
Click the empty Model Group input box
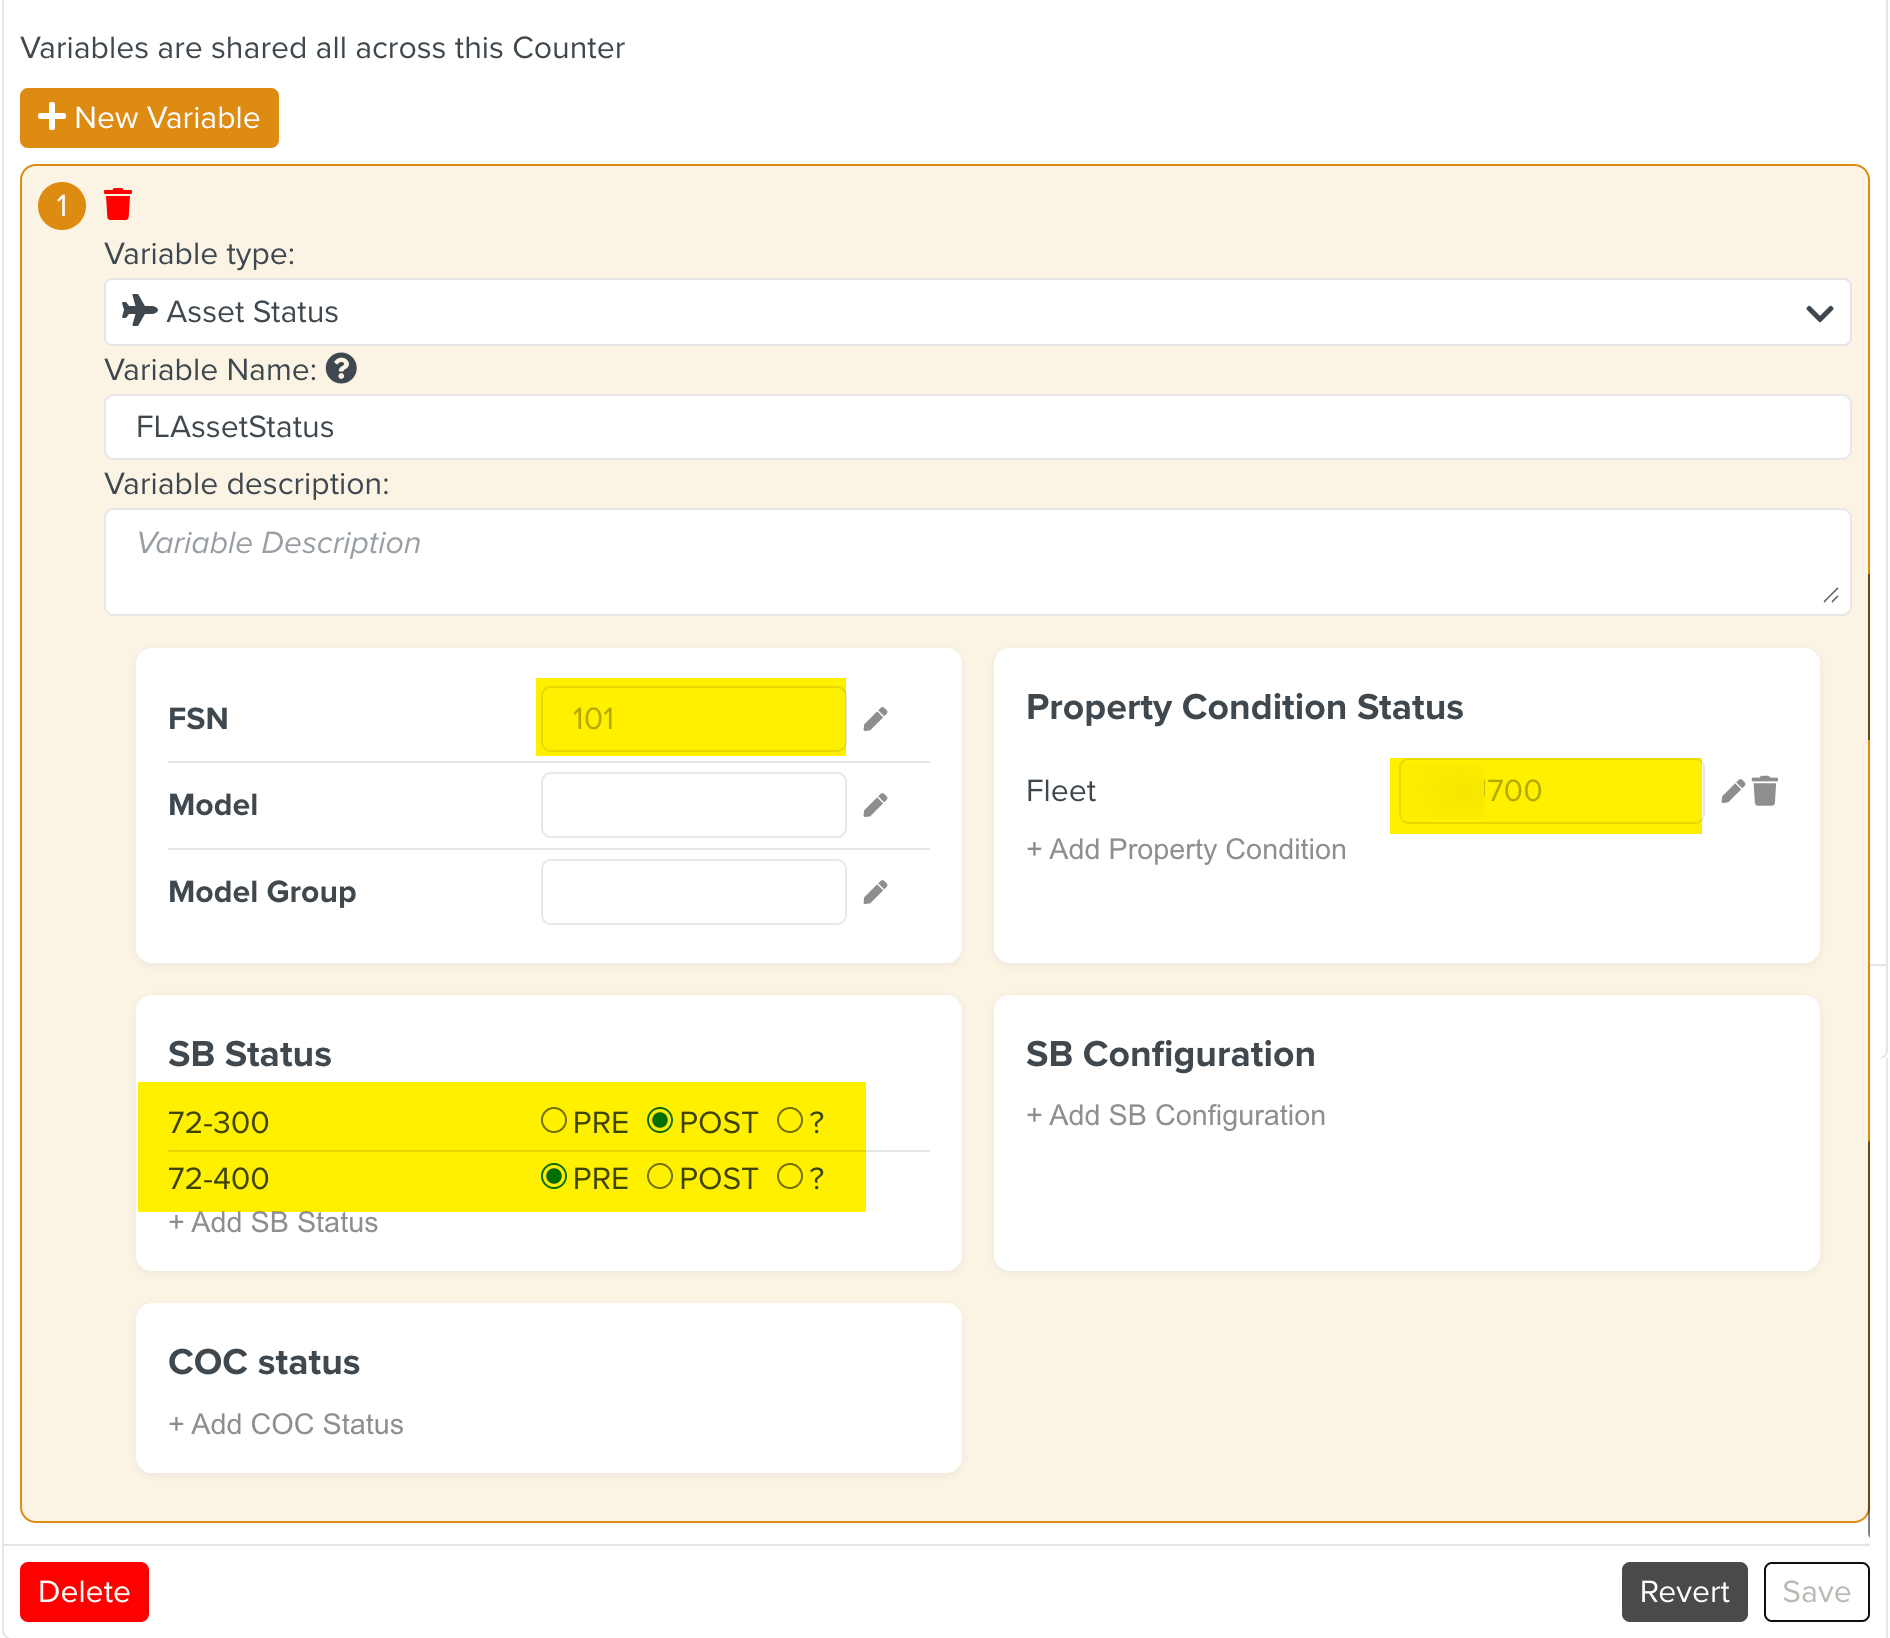pyautogui.click(x=693, y=892)
